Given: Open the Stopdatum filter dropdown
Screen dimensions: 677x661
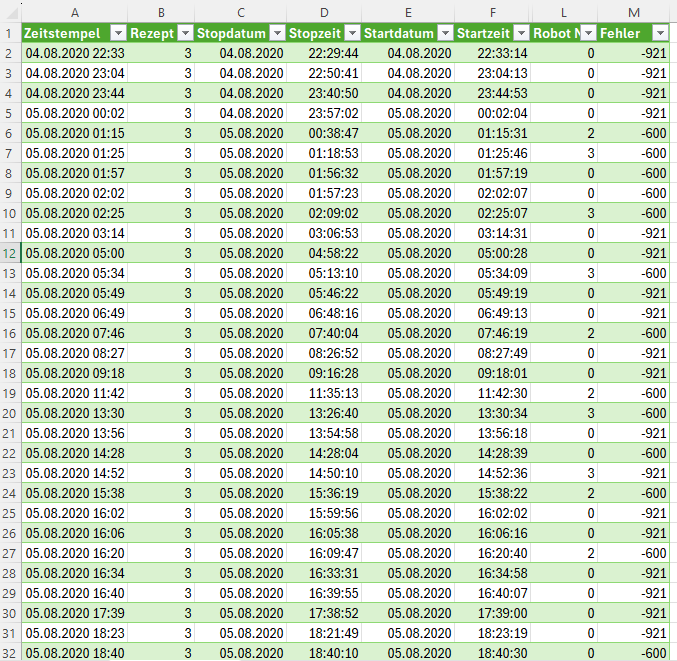Looking at the screenshot, I should [278, 33].
